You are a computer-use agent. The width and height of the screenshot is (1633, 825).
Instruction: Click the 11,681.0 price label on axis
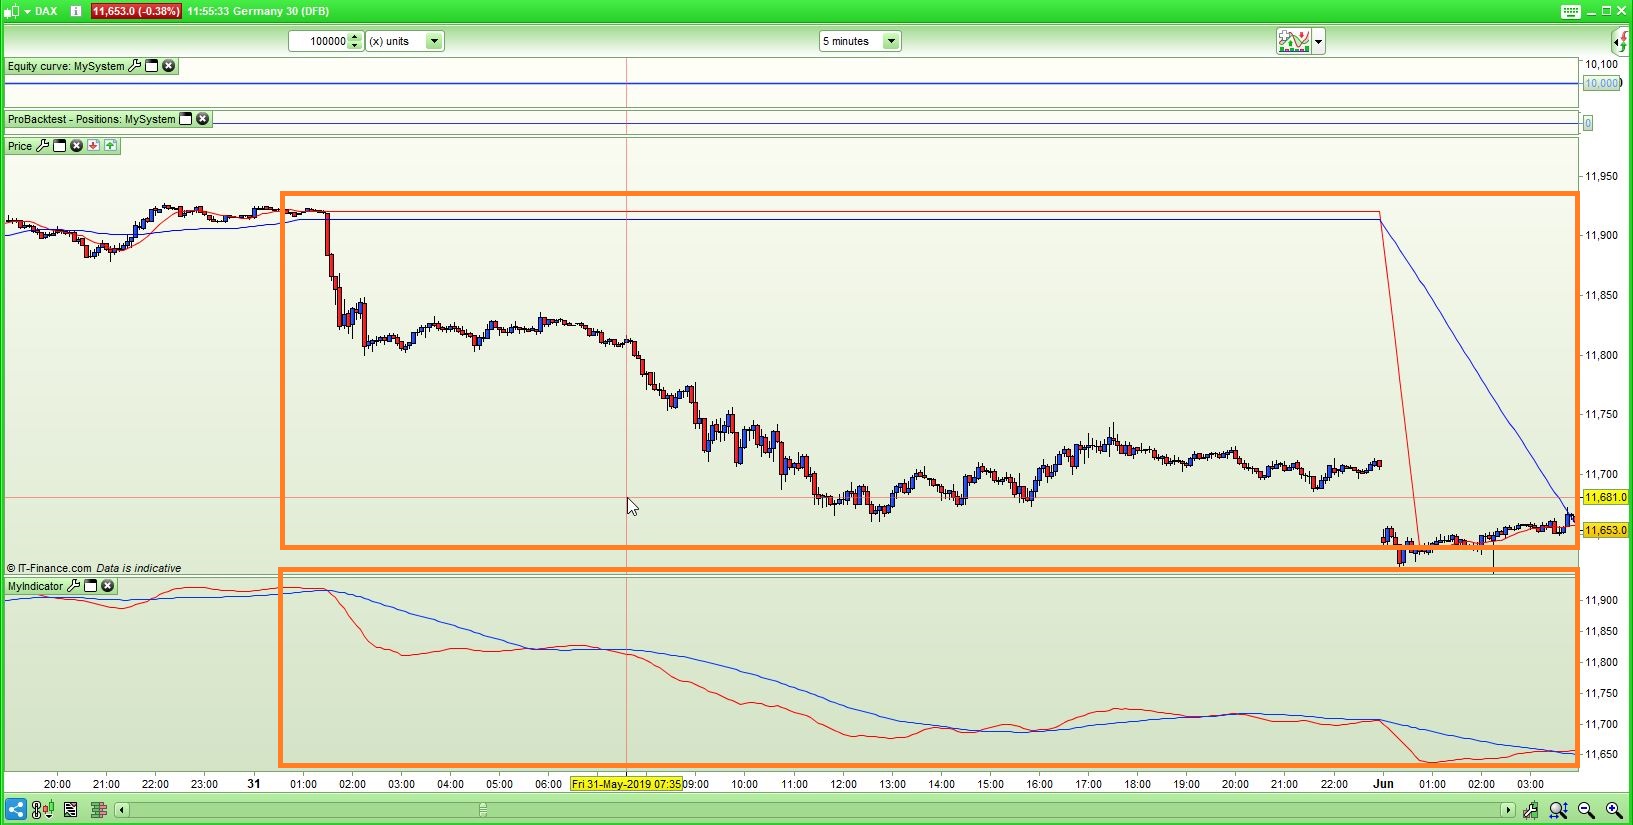(1606, 497)
